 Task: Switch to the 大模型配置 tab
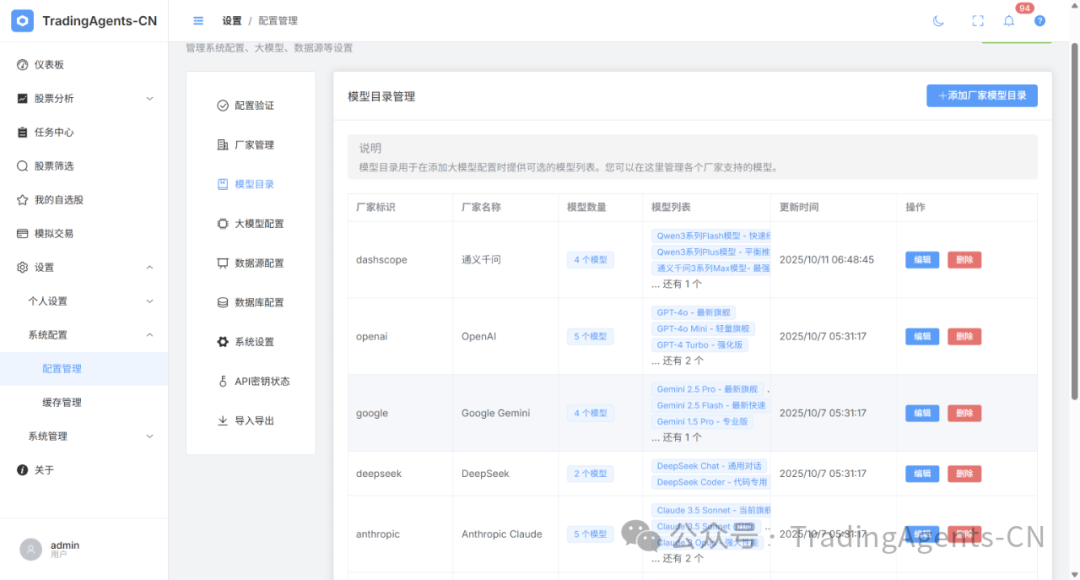point(258,224)
